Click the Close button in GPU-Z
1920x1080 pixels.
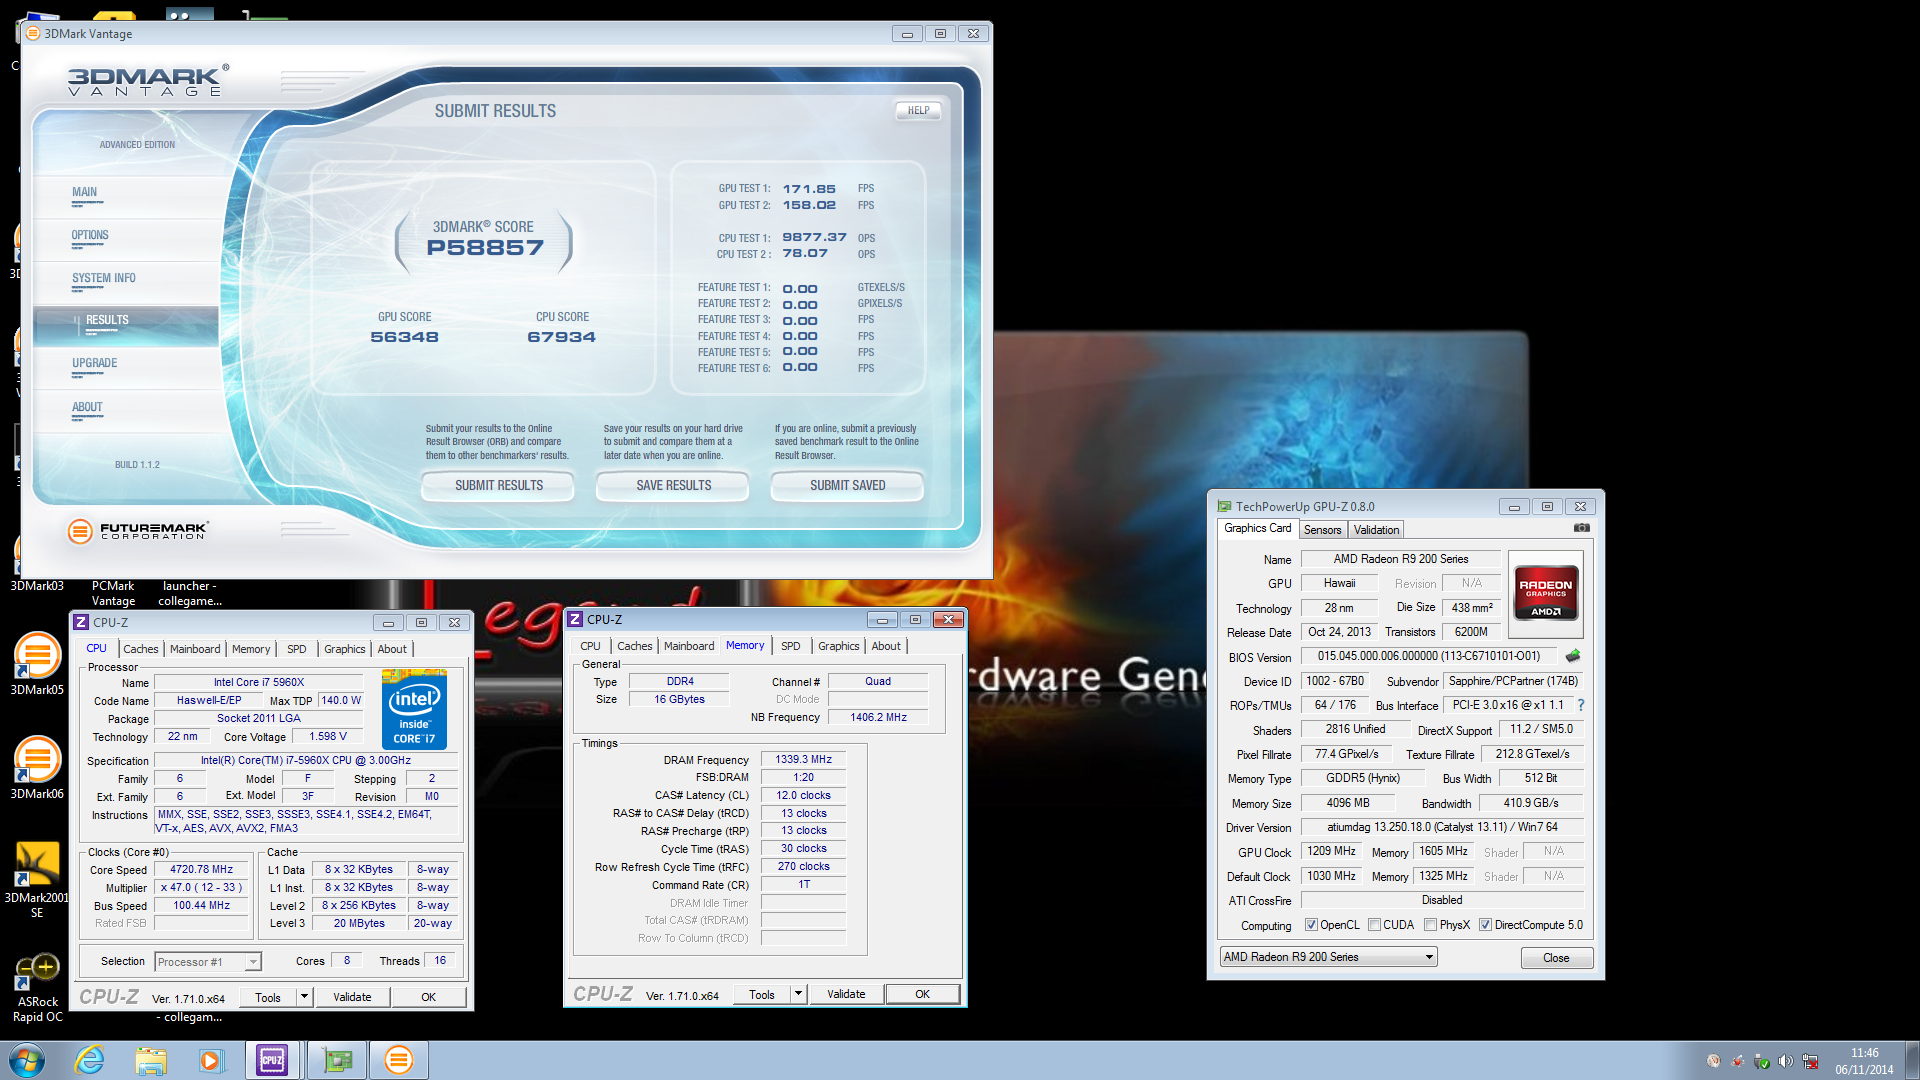pyautogui.click(x=1556, y=958)
